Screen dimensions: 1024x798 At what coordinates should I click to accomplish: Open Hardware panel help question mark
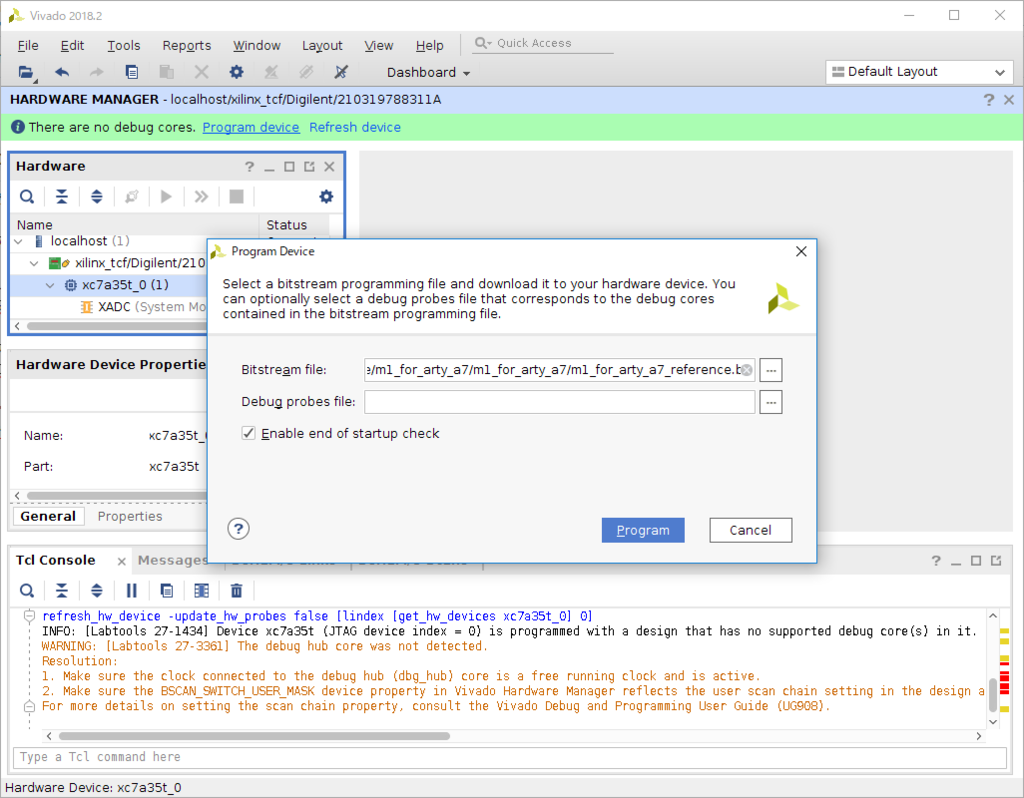click(x=249, y=167)
